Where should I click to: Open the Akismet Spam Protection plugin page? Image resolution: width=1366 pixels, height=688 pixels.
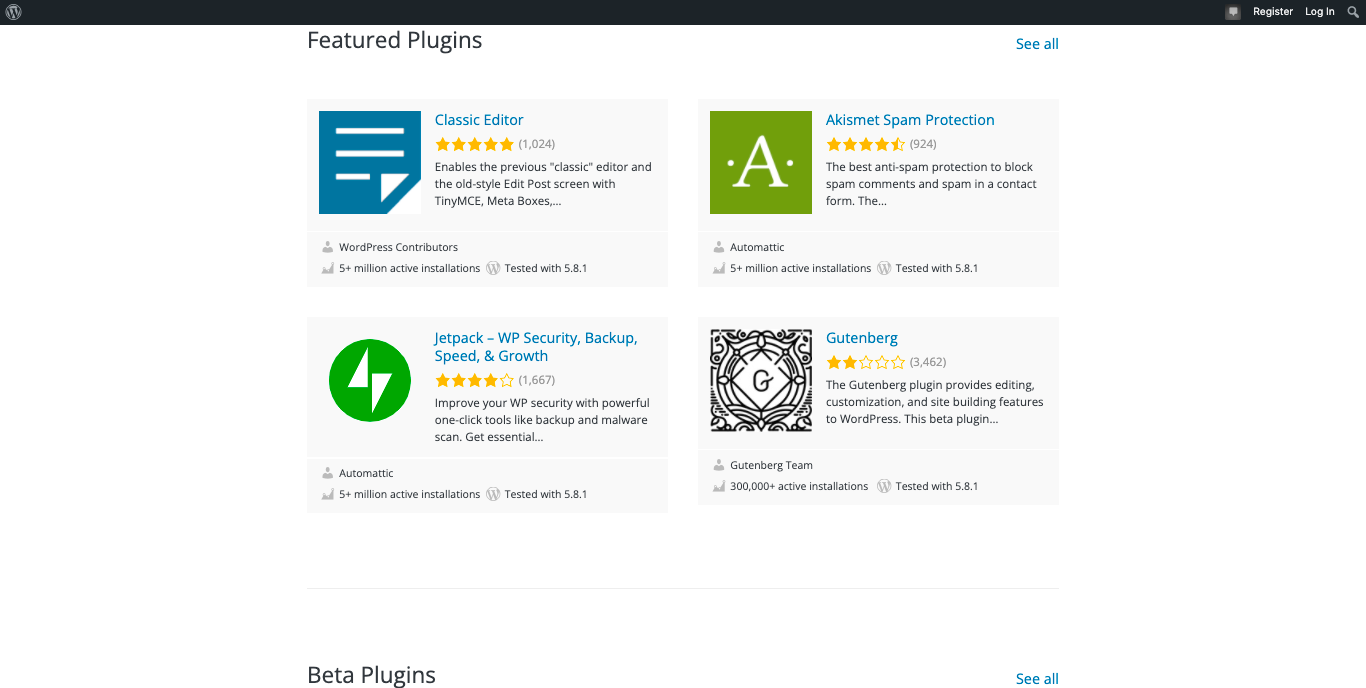pos(909,119)
